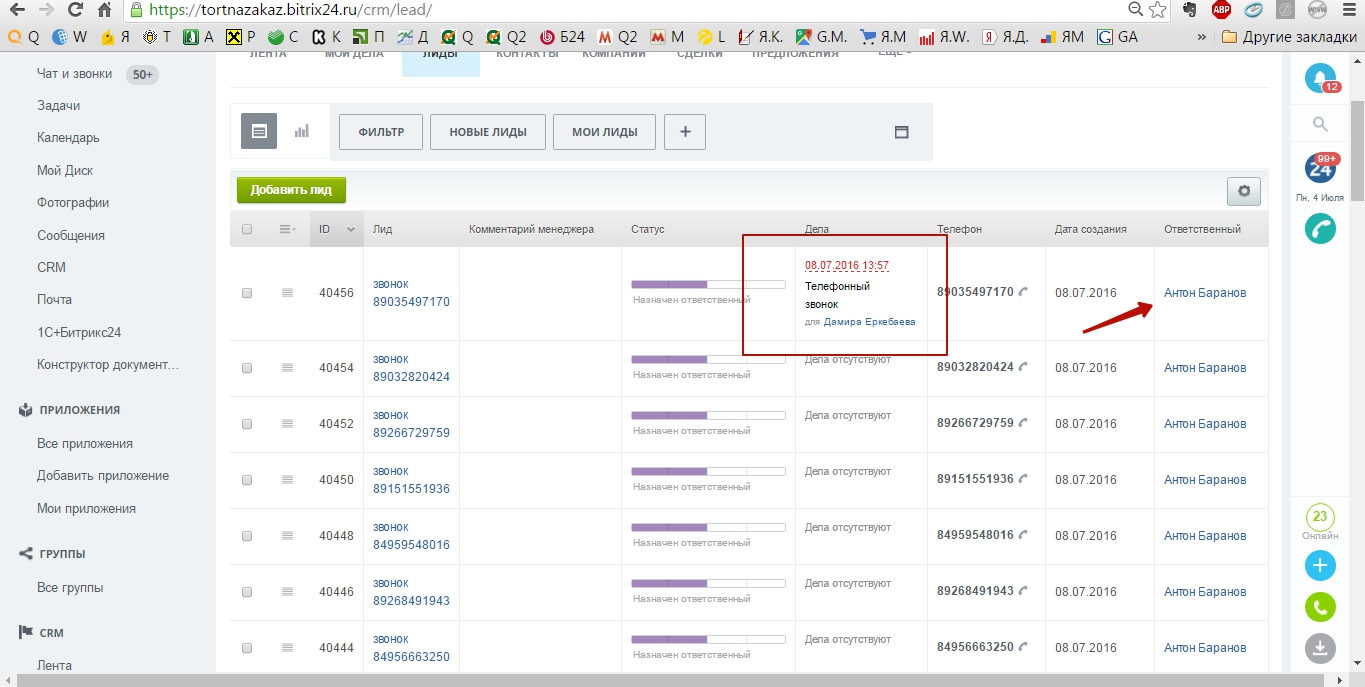Open row actions menu for lead 40454
The height and width of the screenshot is (687, 1365).
click(x=288, y=367)
